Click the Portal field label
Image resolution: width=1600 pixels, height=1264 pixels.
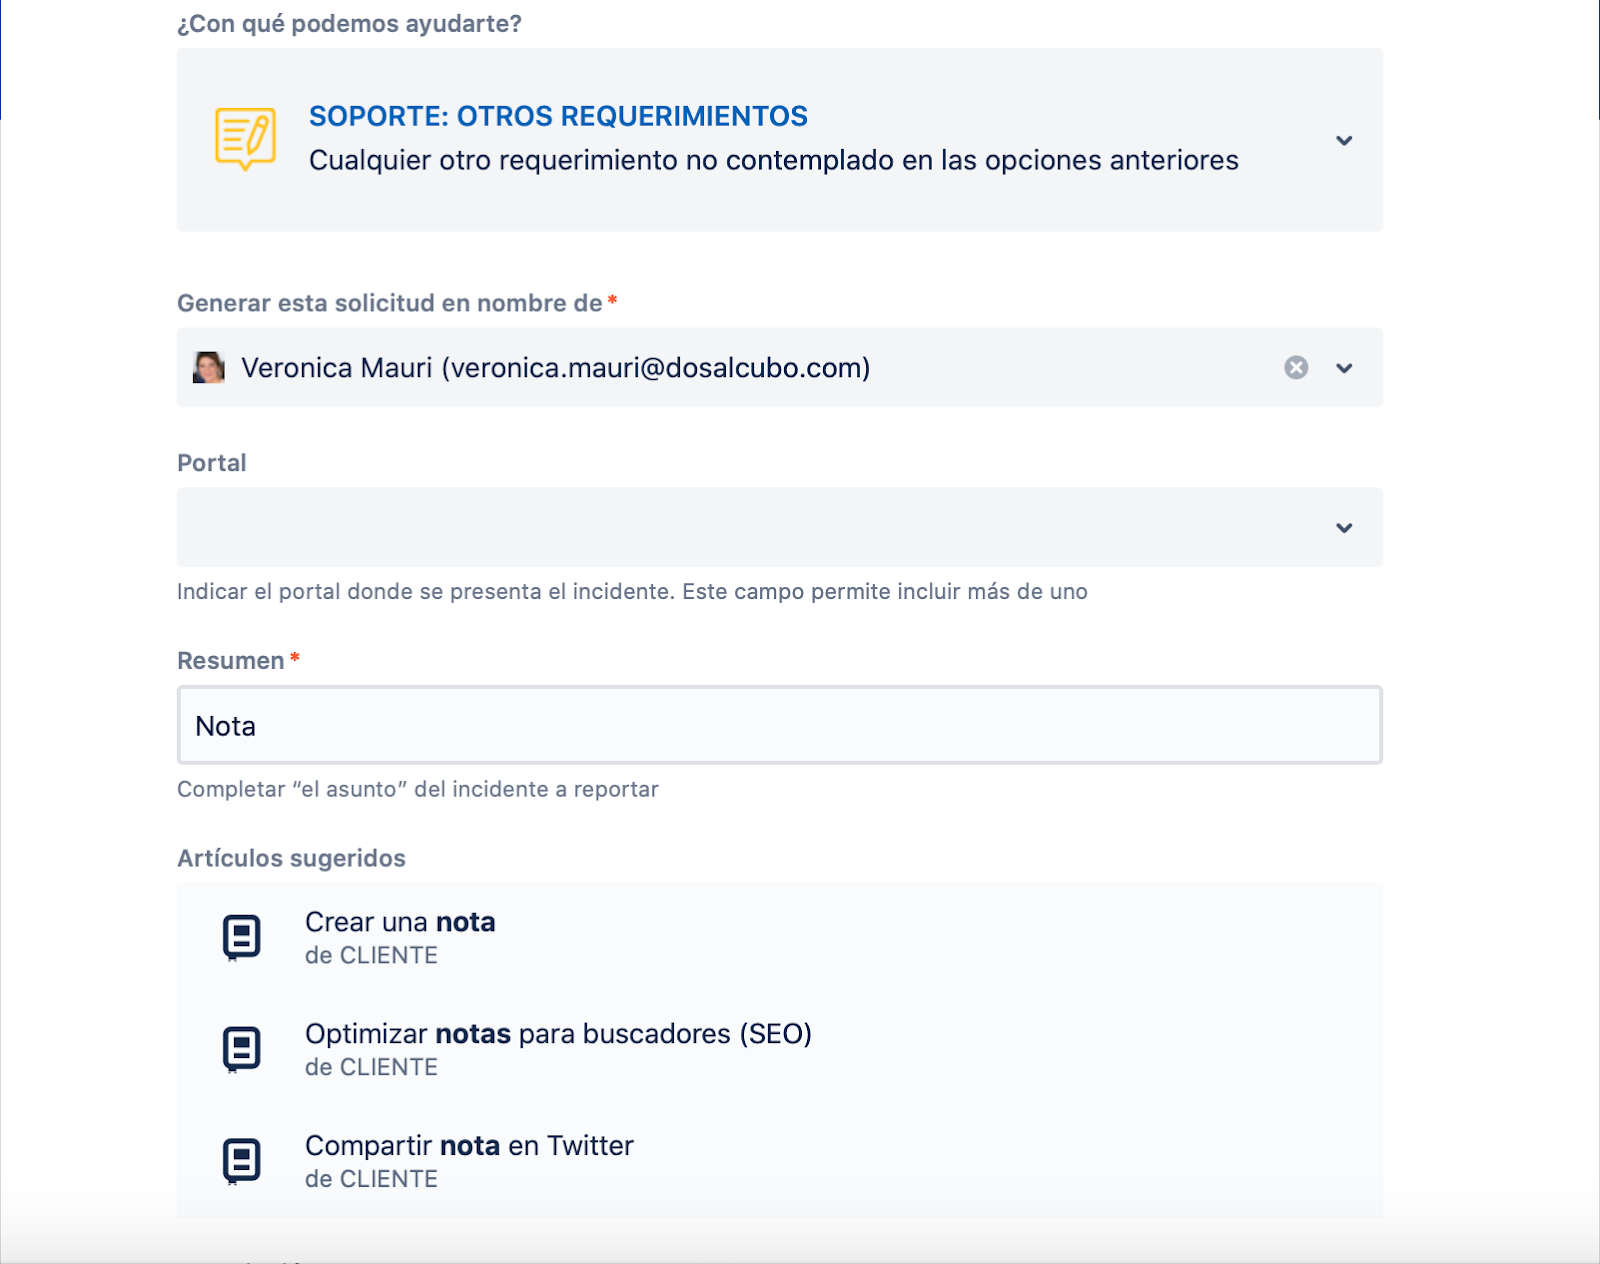pyautogui.click(x=211, y=463)
